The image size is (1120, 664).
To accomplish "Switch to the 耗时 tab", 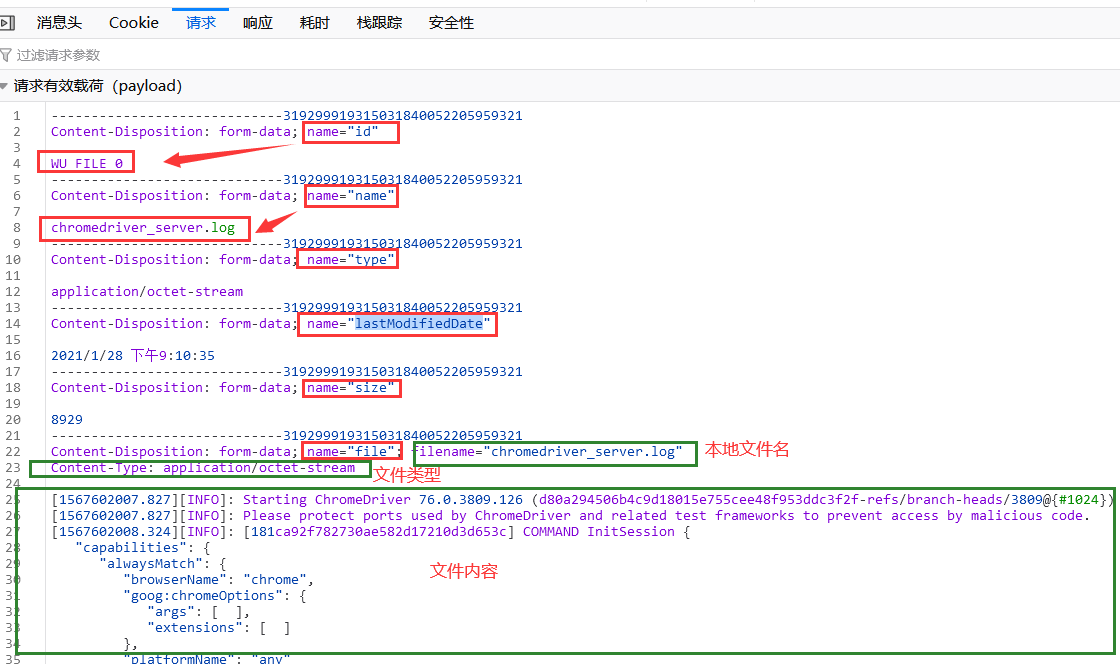I will (x=315, y=22).
